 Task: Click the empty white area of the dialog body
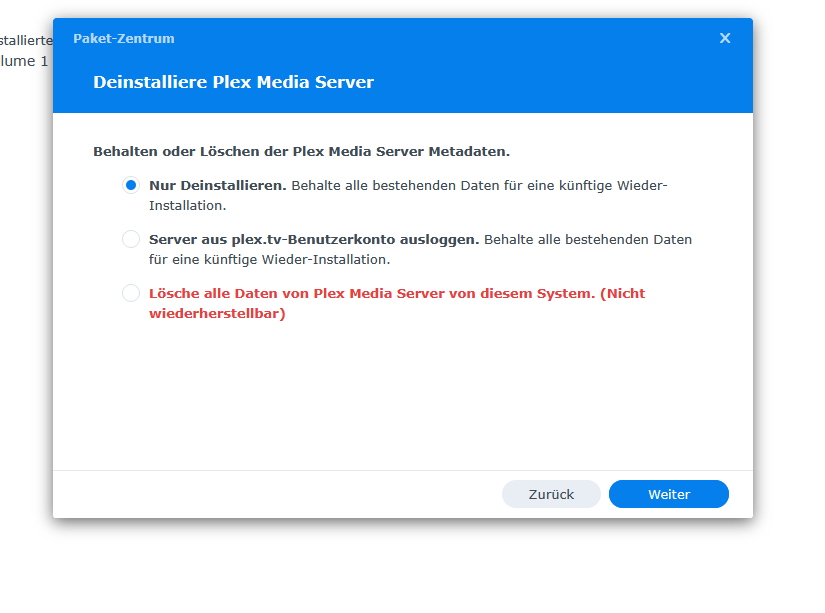coord(400,400)
